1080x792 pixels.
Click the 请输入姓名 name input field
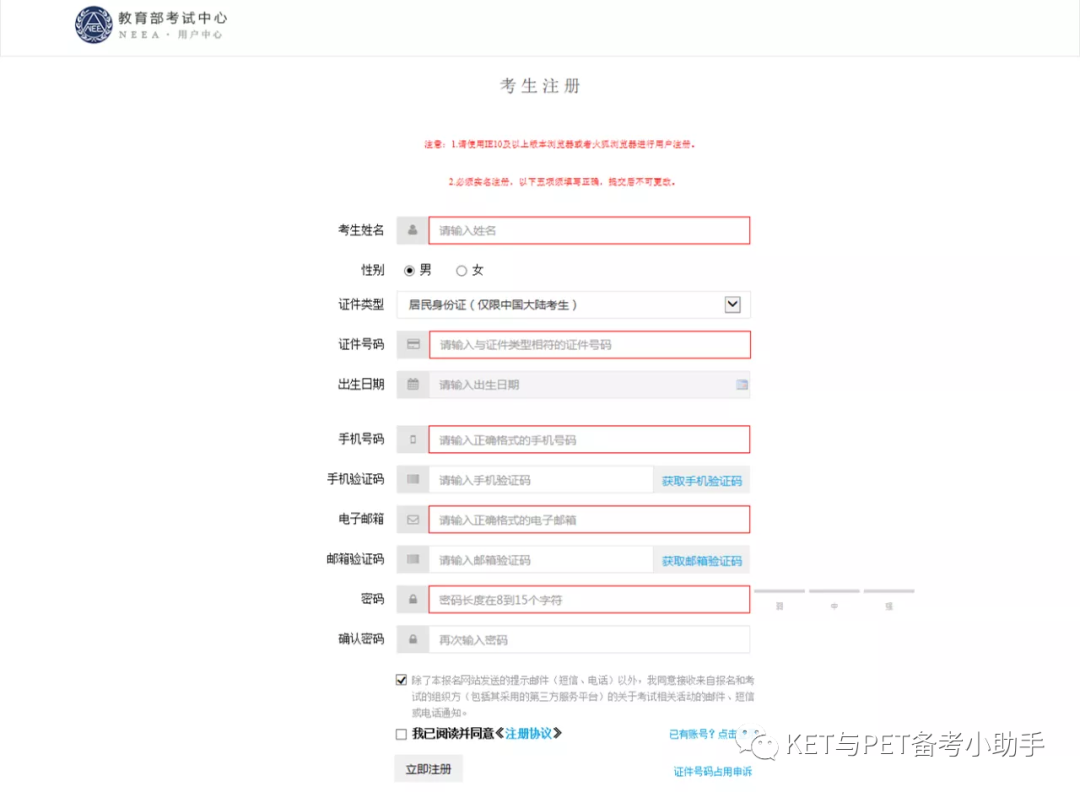[x=590, y=230]
